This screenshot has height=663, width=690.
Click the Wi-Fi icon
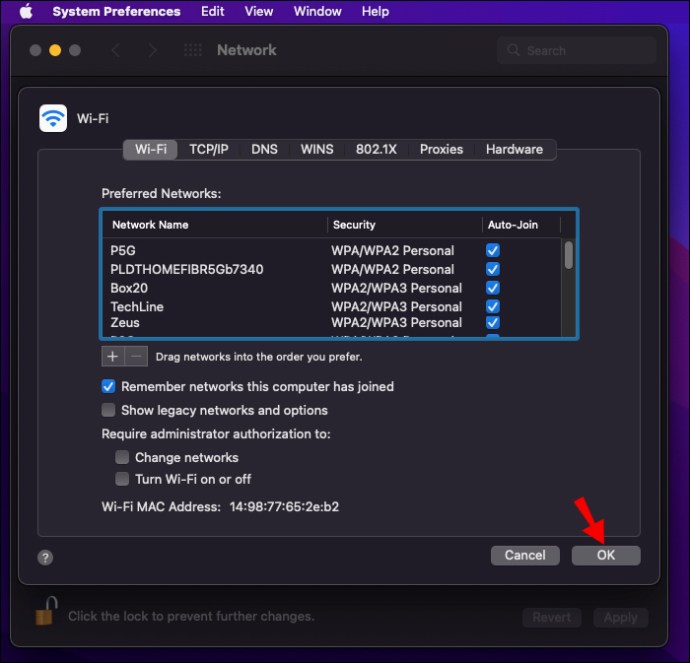53,118
